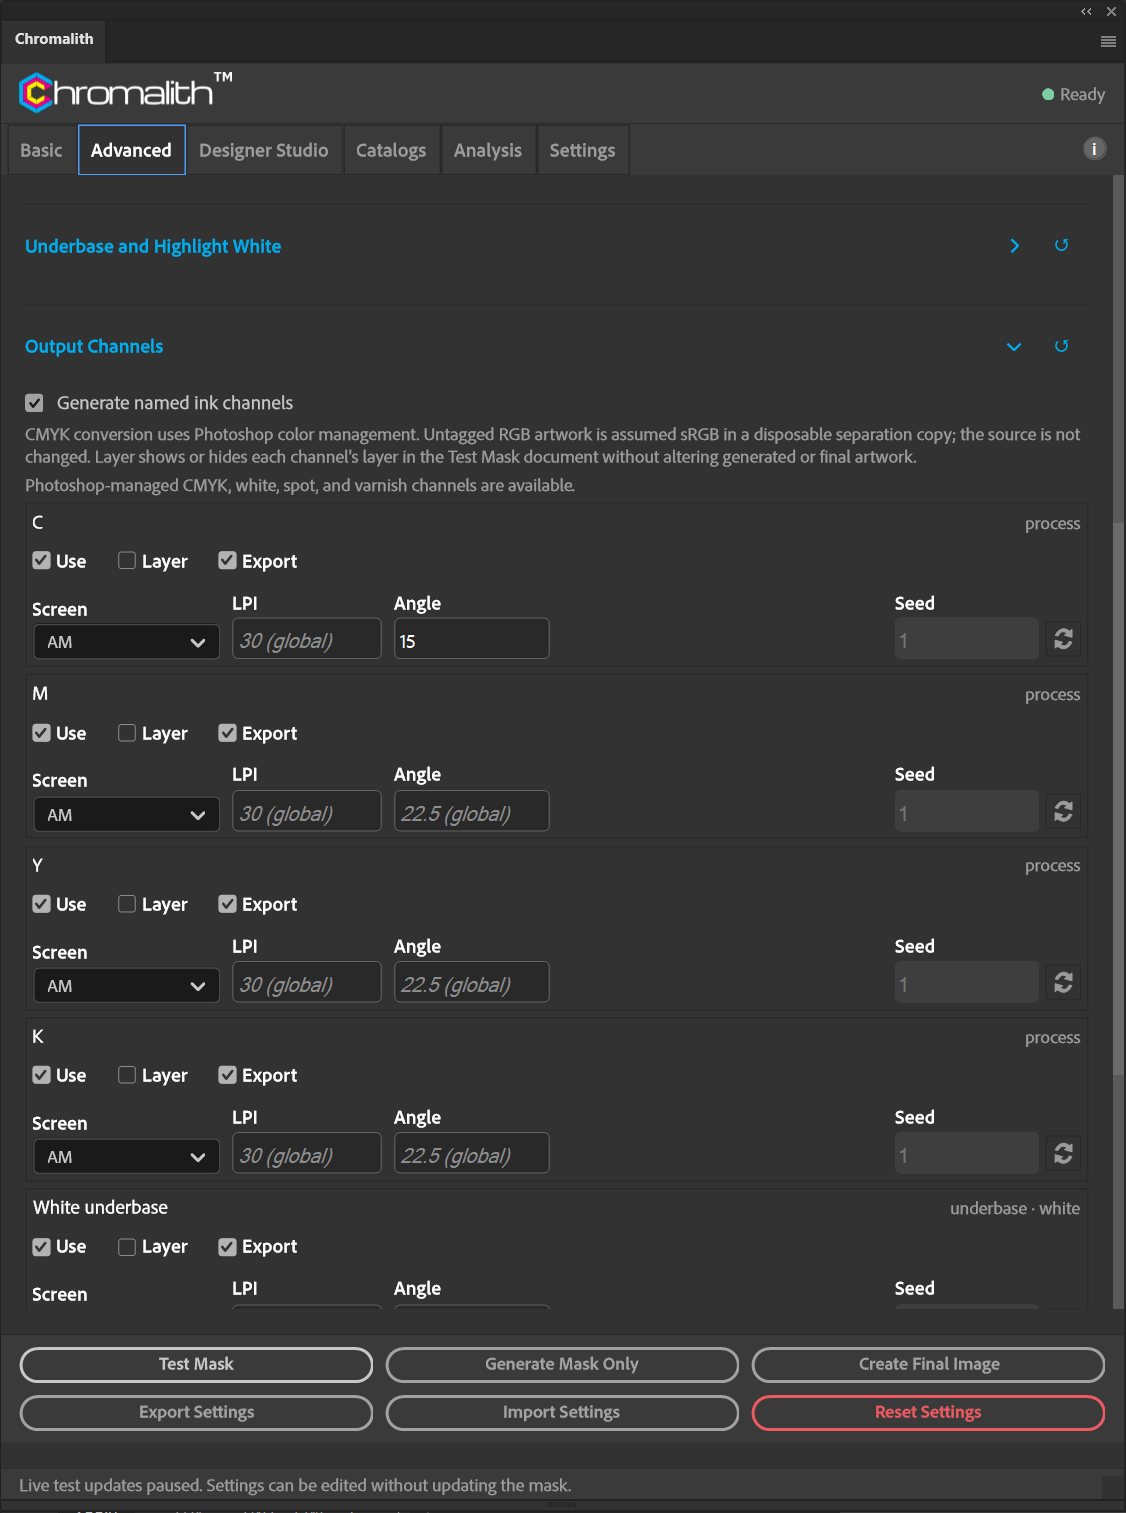Uncheck Export for channel Y
The width and height of the screenshot is (1126, 1513).
coord(227,904)
